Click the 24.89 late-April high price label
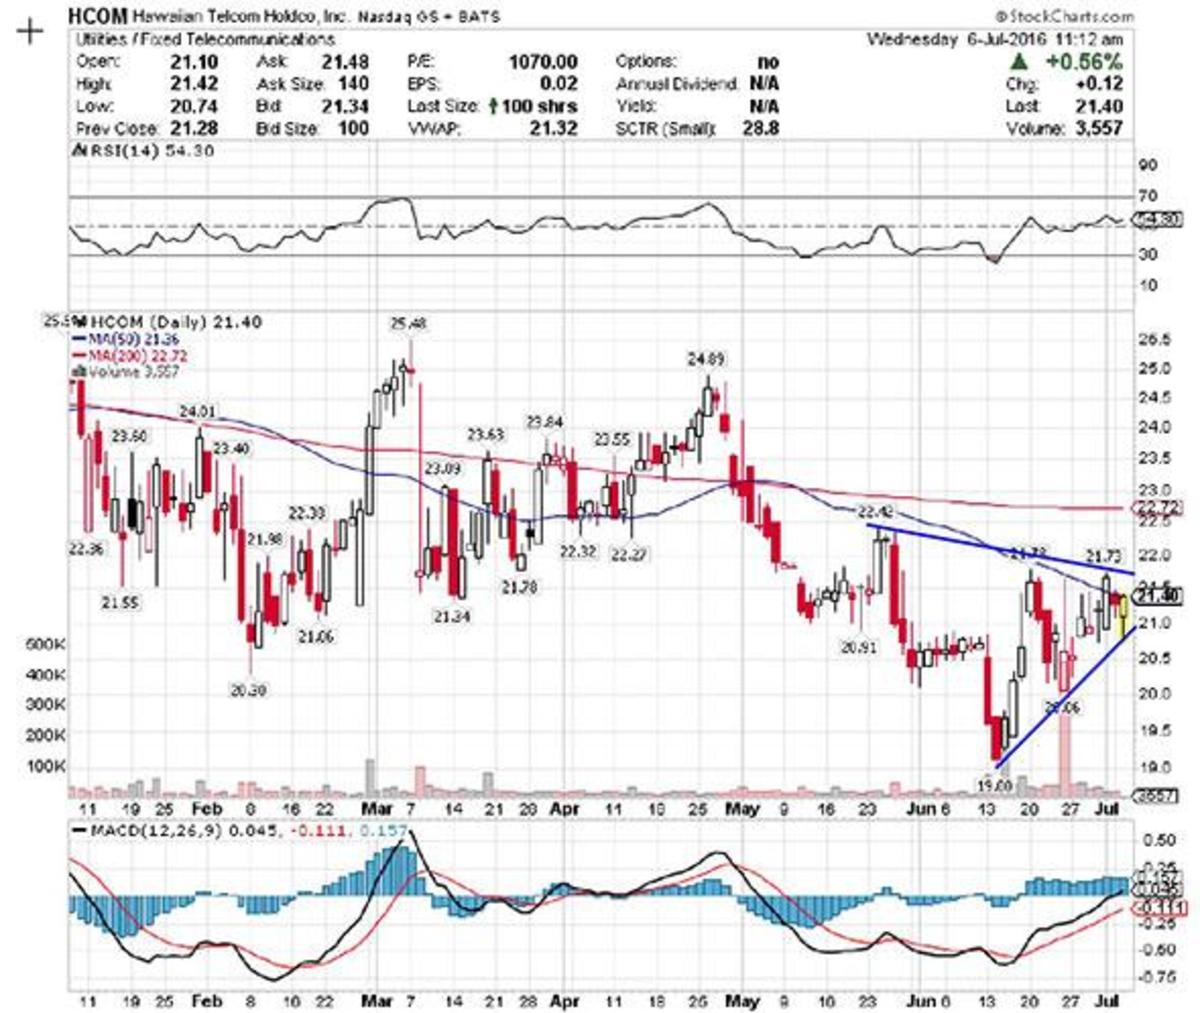Image resolution: width=1200 pixels, height=1013 pixels. tap(705, 357)
